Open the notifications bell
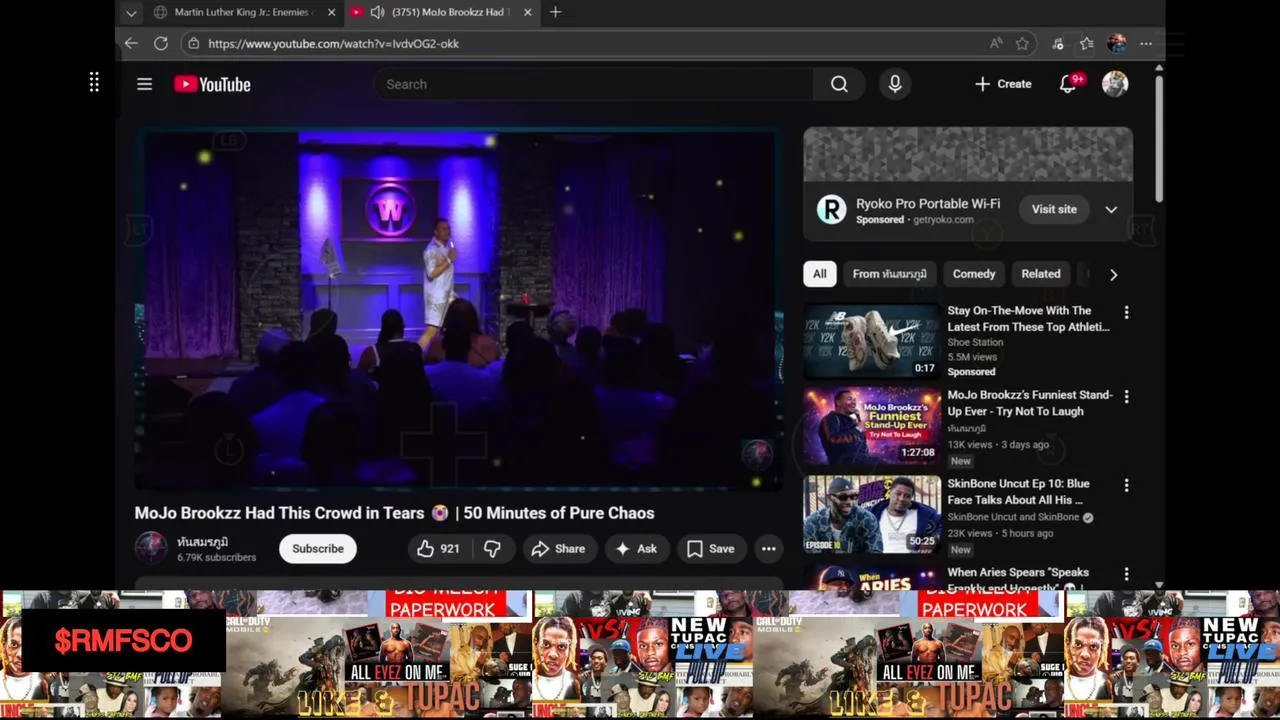The width and height of the screenshot is (1280, 720). pos(1069,85)
